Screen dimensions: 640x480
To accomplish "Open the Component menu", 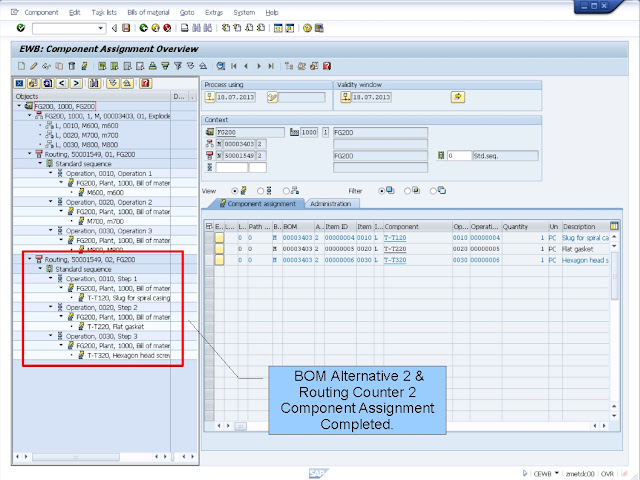I will (41, 12).
